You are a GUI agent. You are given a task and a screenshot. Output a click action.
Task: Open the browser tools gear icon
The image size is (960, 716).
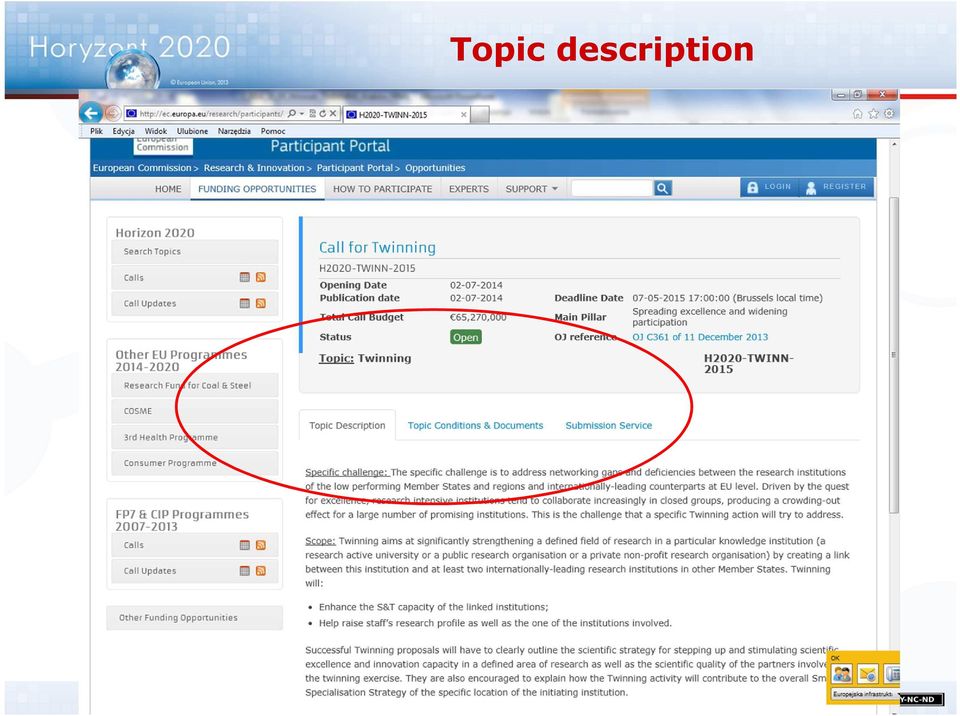(x=889, y=113)
